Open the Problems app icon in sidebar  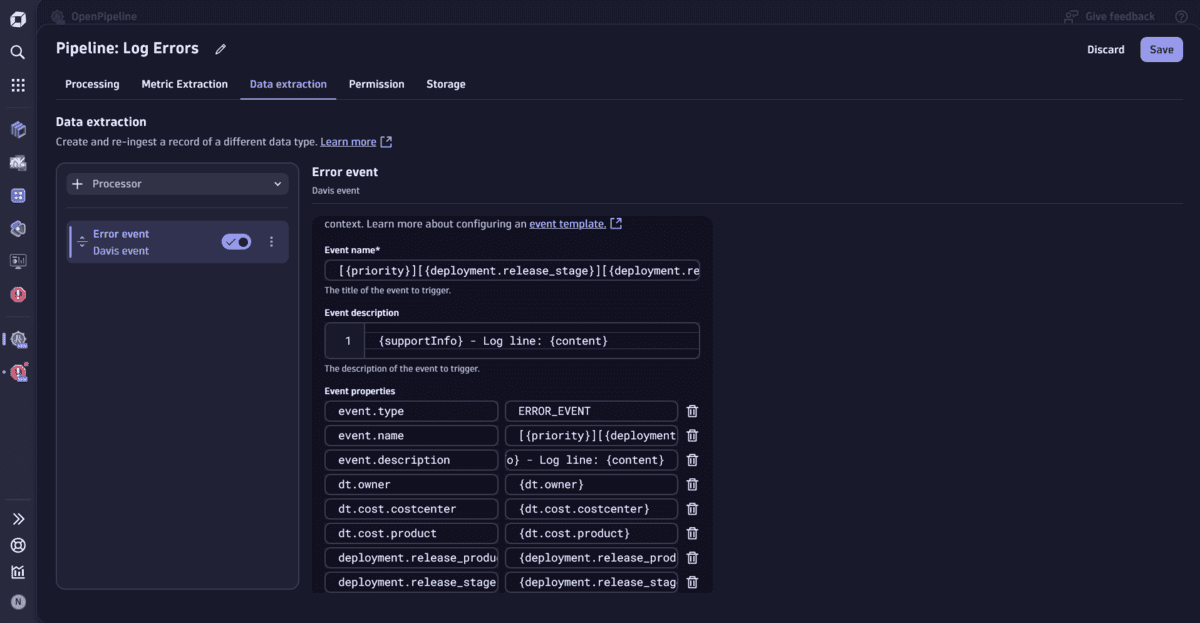pyautogui.click(x=17, y=294)
